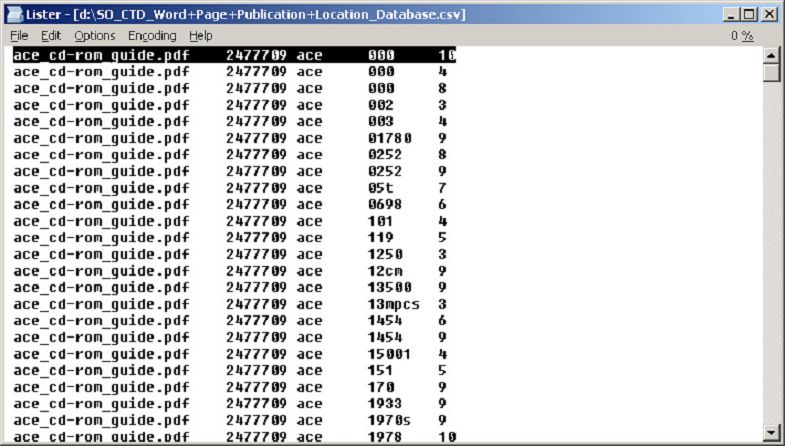The width and height of the screenshot is (785, 446).
Task: Close the Lister window
Action: (769, 15)
